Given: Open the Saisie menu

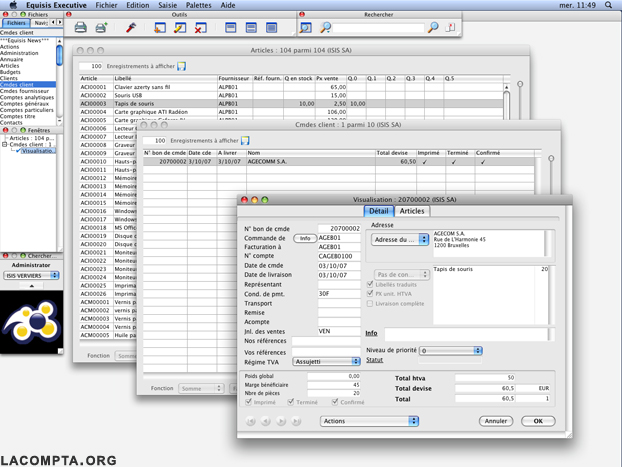Looking at the screenshot, I should tap(167, 5).
